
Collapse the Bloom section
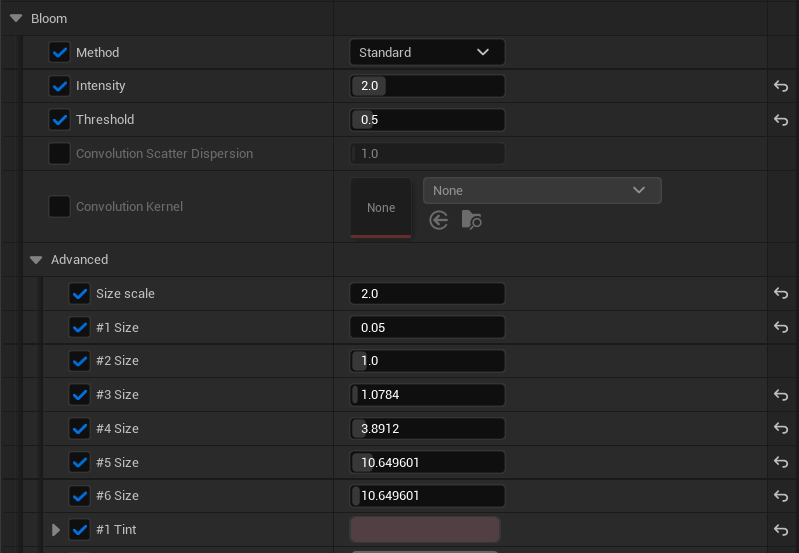click(16, 18)
